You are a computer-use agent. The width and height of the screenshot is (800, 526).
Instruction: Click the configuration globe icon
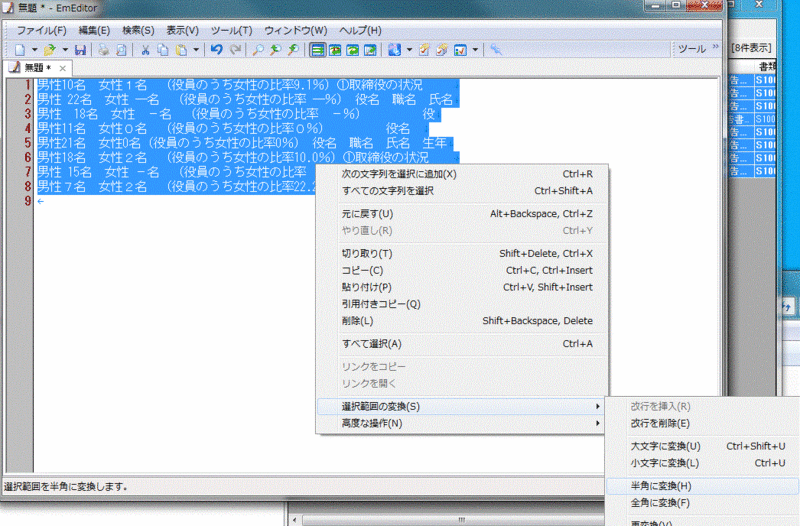[x=394, y=50]
